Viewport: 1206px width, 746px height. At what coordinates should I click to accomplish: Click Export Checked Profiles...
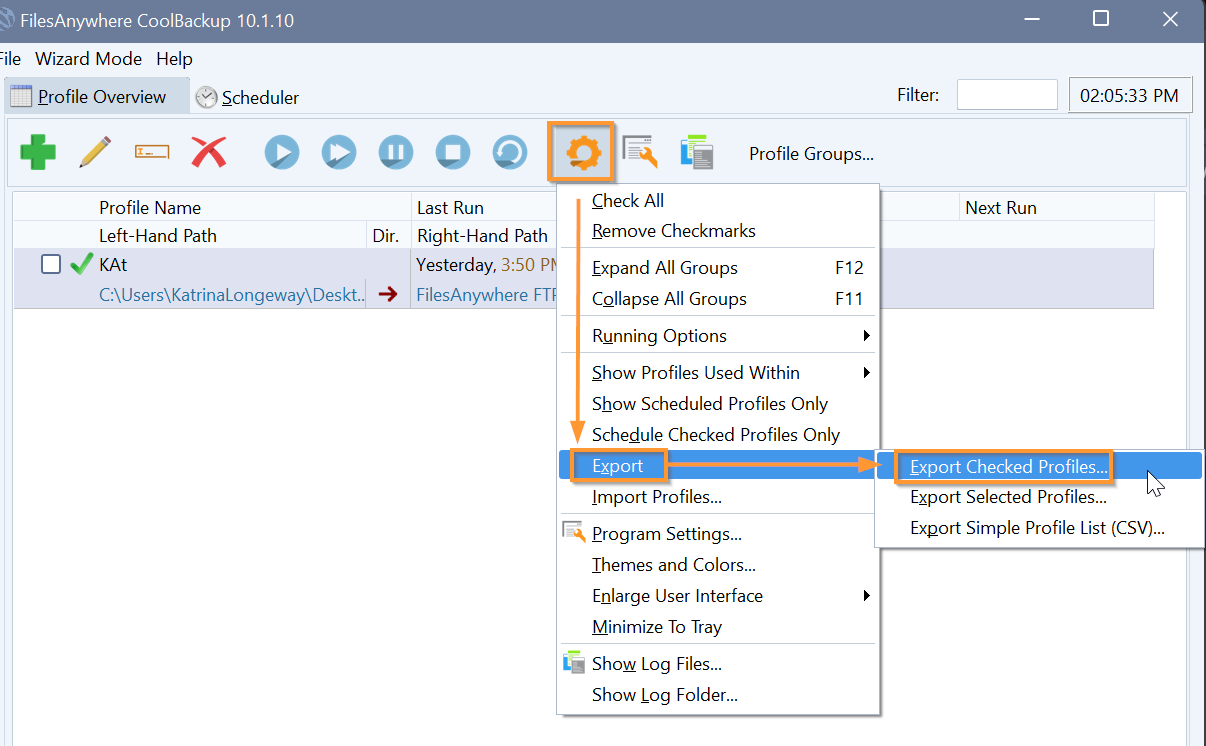point(1039,466)
